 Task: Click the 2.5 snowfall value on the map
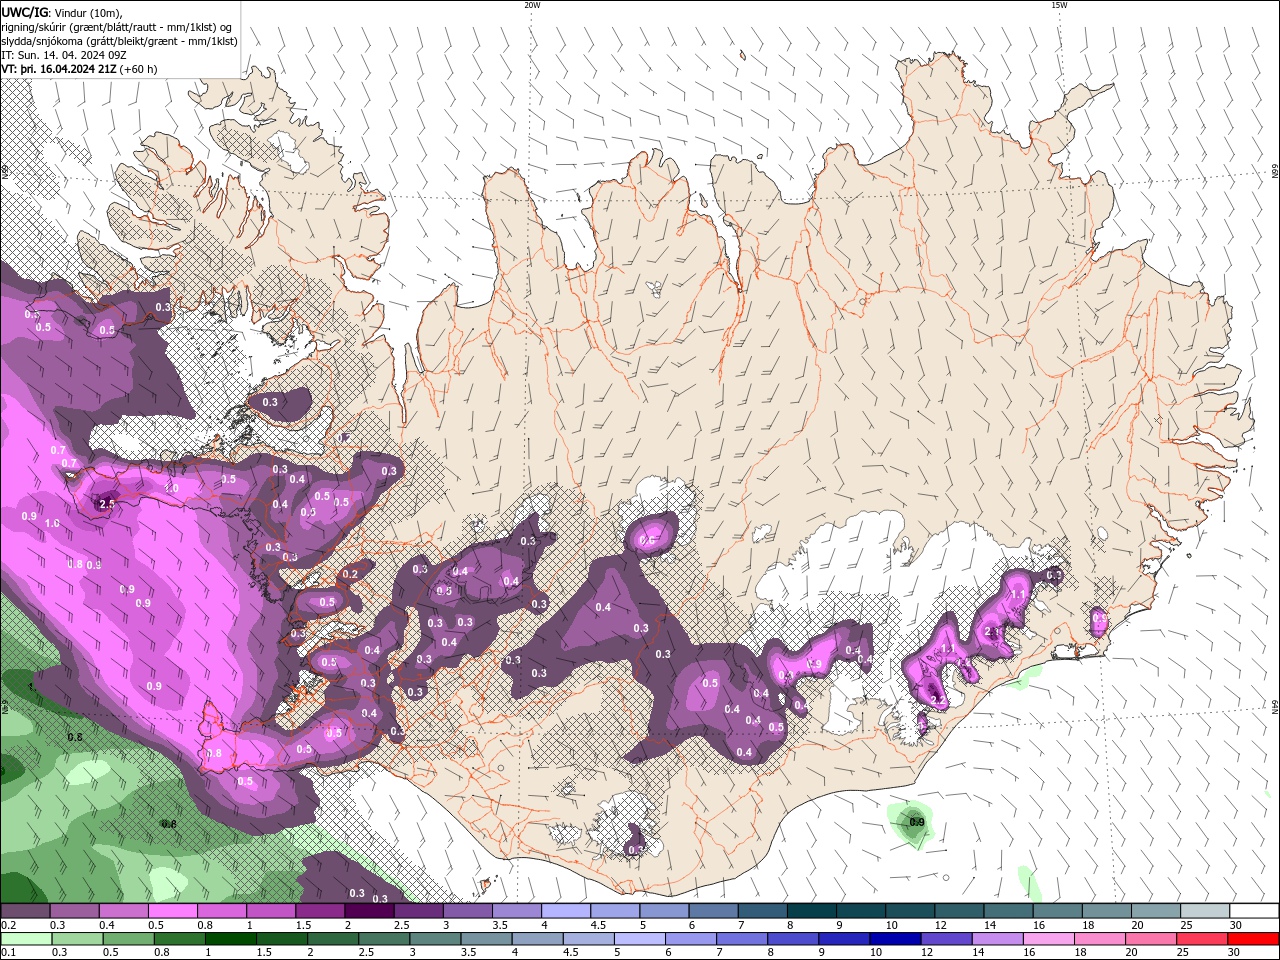(107, 504)
